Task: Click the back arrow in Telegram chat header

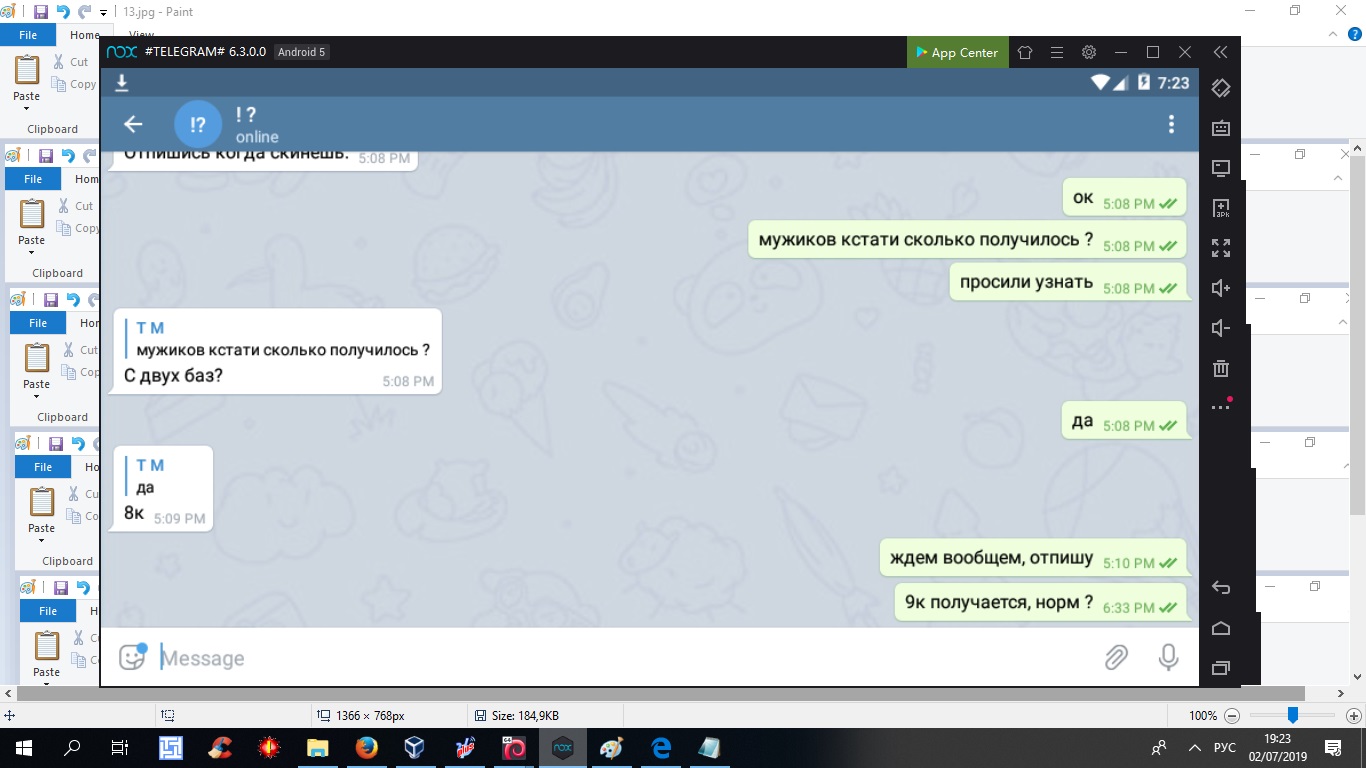Action: (x=133, y=124)
